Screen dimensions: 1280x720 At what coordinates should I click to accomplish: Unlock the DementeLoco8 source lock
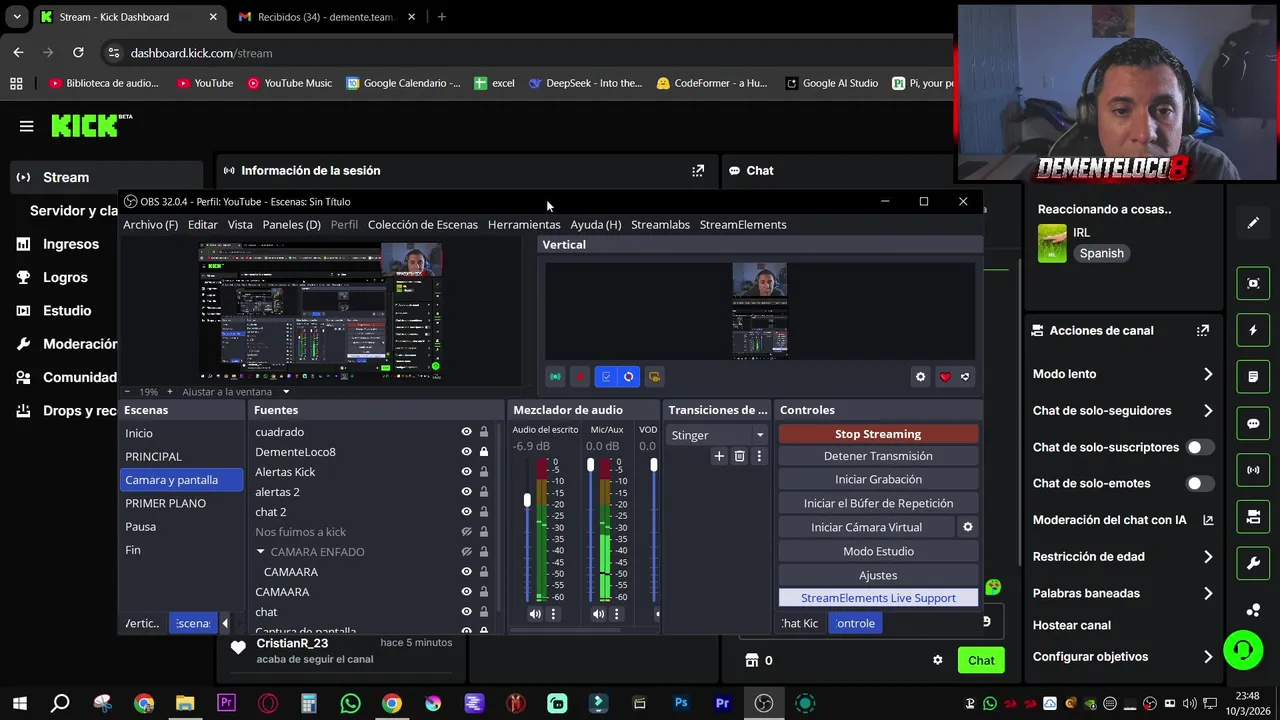[x=484, y=452]
